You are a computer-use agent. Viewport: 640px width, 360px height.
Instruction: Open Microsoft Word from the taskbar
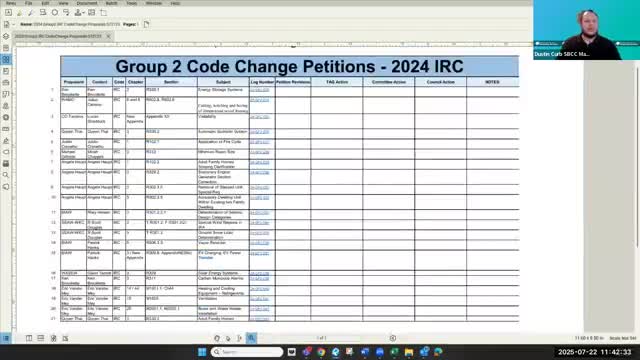point(365,352)
